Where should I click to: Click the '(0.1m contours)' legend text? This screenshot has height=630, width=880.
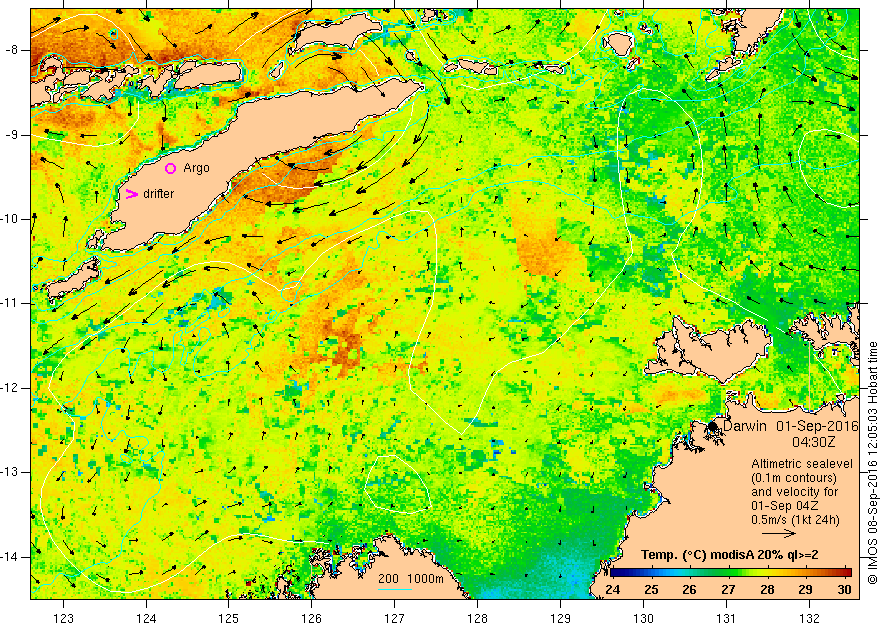(794, 478)
